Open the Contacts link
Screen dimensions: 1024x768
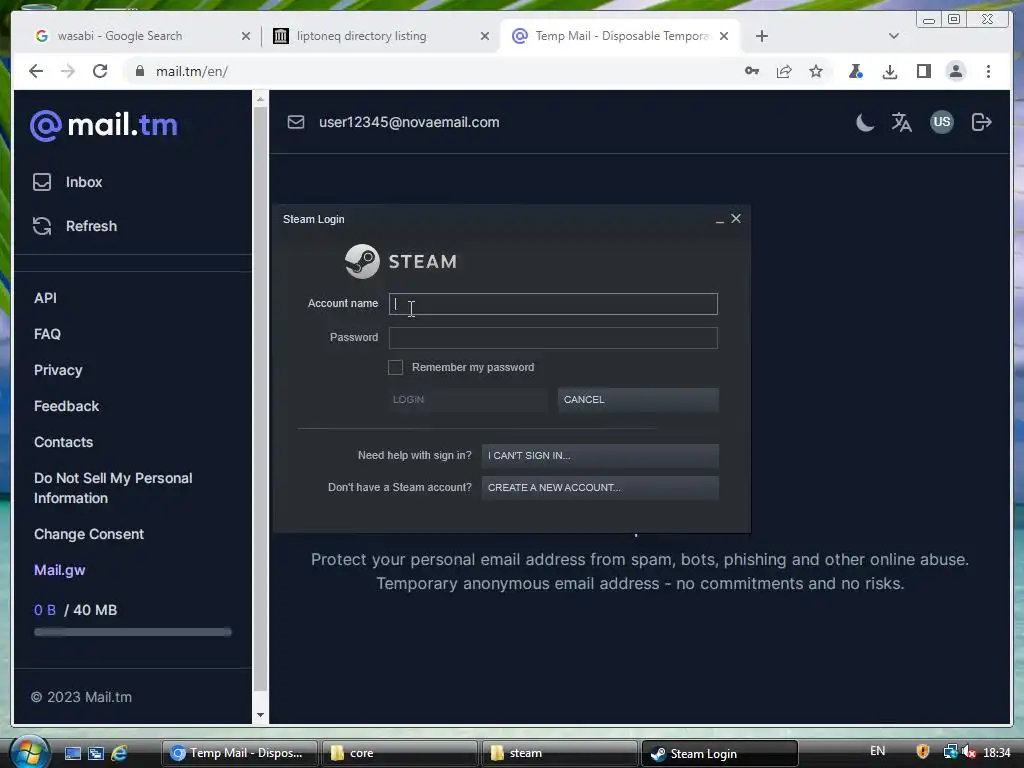[x=63, y=442]
